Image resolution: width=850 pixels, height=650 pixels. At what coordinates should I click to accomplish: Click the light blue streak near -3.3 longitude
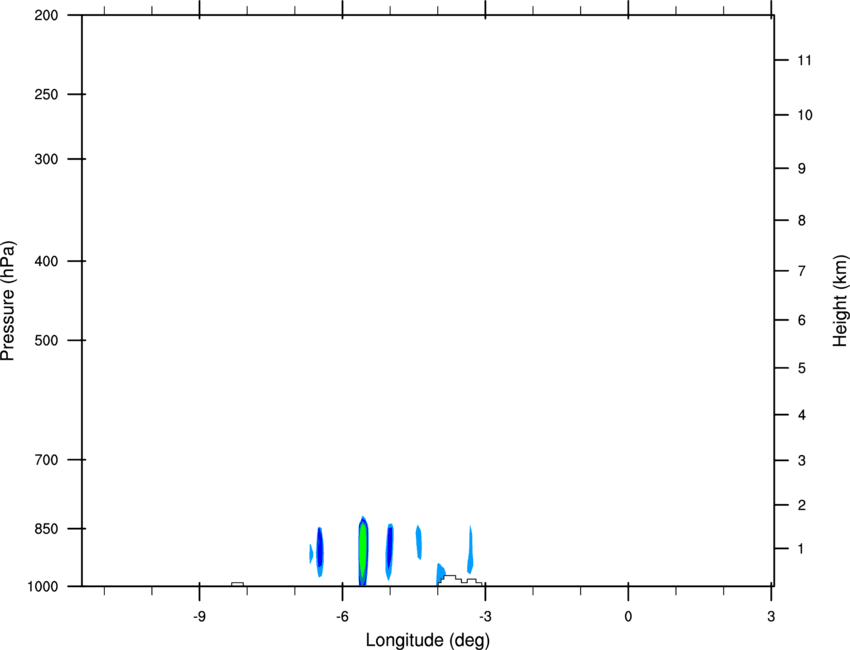[x=470, y=550]
